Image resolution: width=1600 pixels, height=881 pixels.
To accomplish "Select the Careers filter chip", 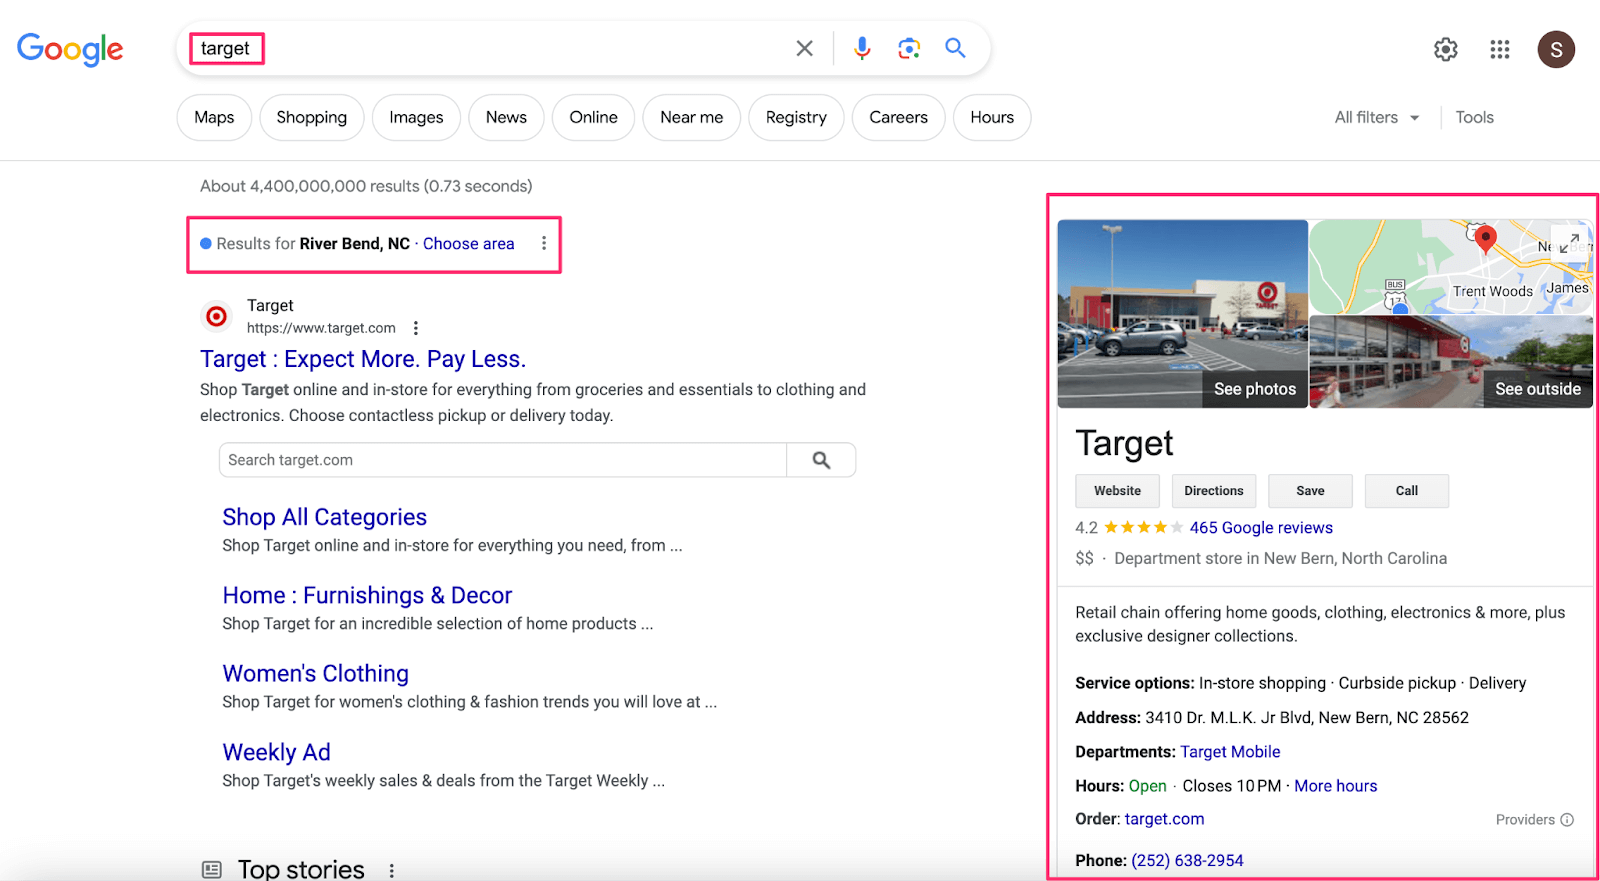I will point(898,117).
